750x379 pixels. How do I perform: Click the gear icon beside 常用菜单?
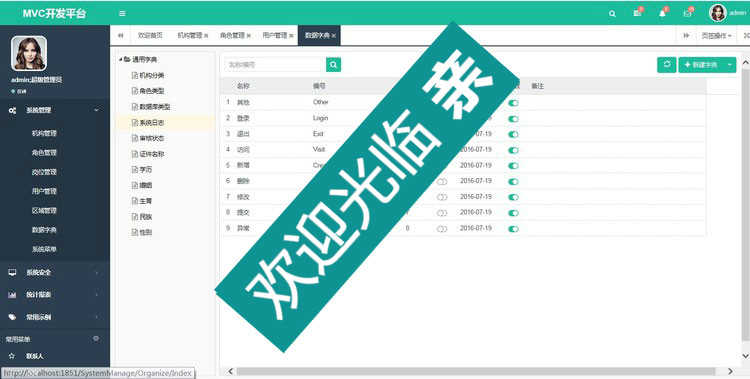pyautogui.click(x=96, y=339)
